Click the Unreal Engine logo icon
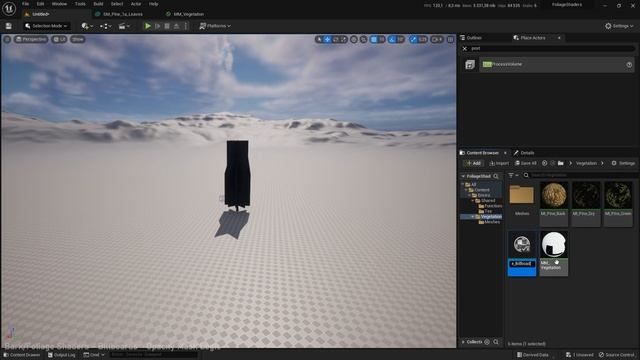640x360 pixels. (9, 8)
